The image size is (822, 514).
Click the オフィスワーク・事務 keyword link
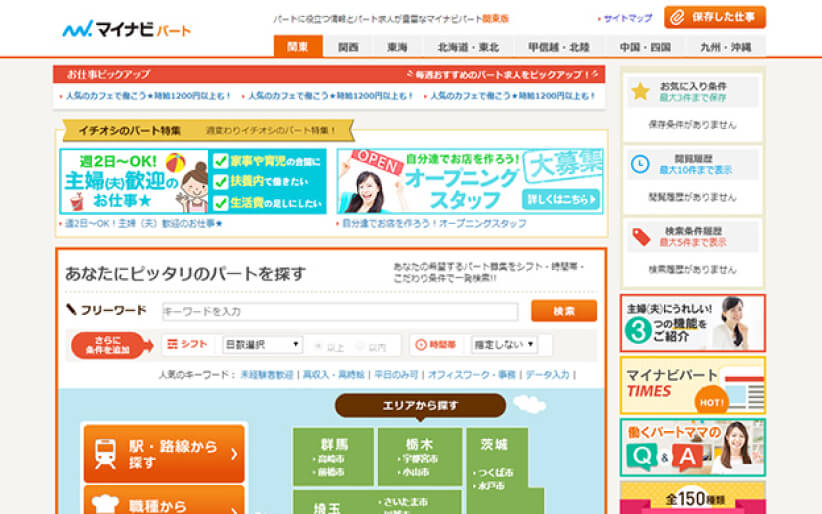(x=472, y=374)
